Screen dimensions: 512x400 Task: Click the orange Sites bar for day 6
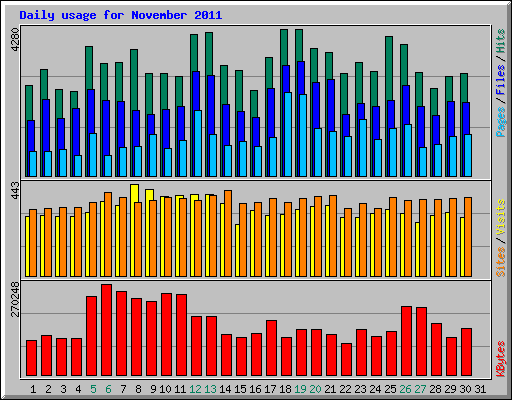[x=108, y=234]
